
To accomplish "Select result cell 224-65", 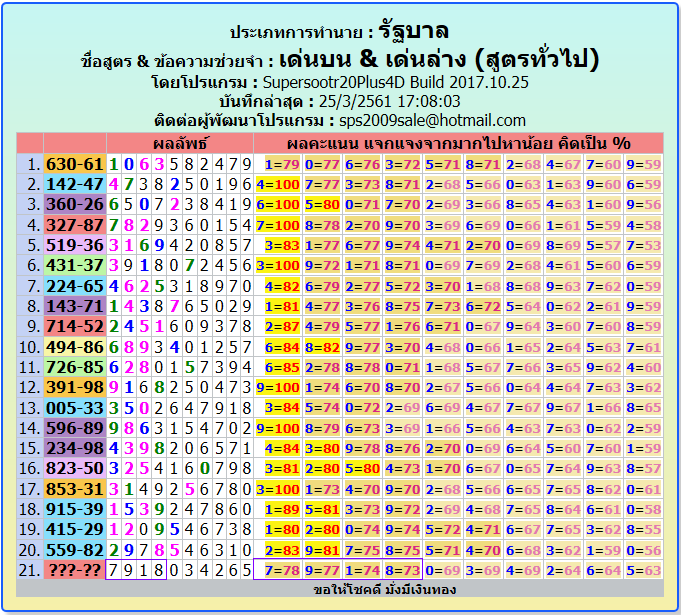I will click(75, 286).
